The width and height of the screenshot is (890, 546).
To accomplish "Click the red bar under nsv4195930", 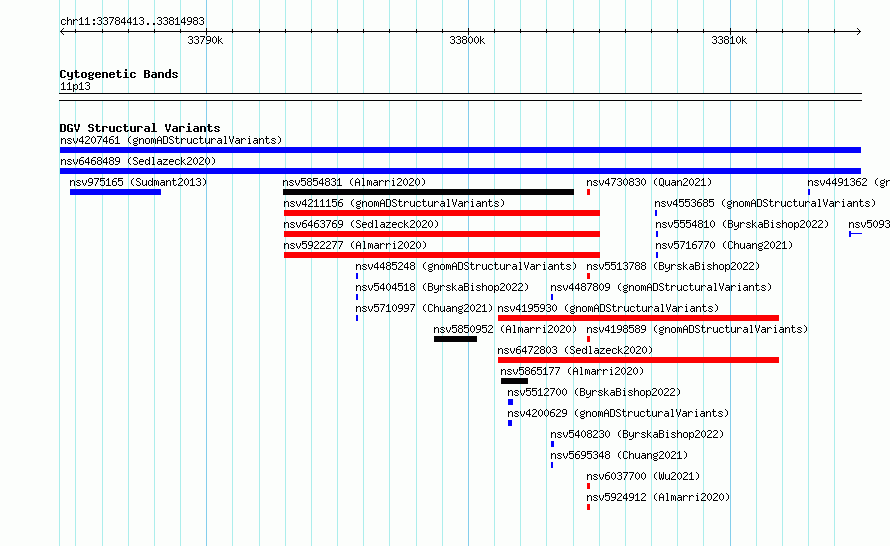I will pos(638,318).
